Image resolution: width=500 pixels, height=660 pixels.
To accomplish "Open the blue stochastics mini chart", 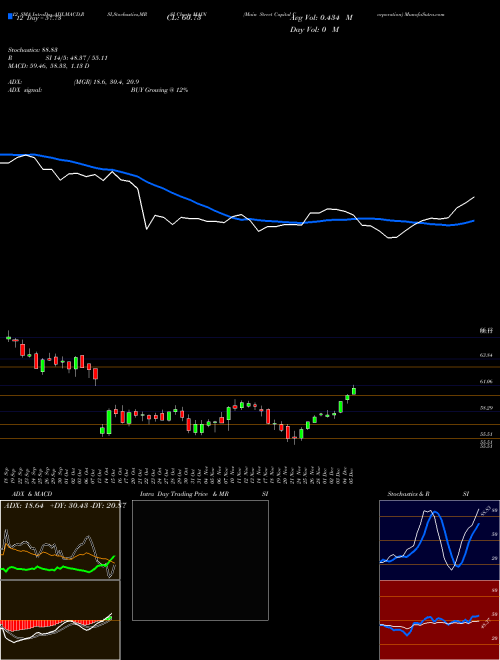I will (x=439, y=540).
